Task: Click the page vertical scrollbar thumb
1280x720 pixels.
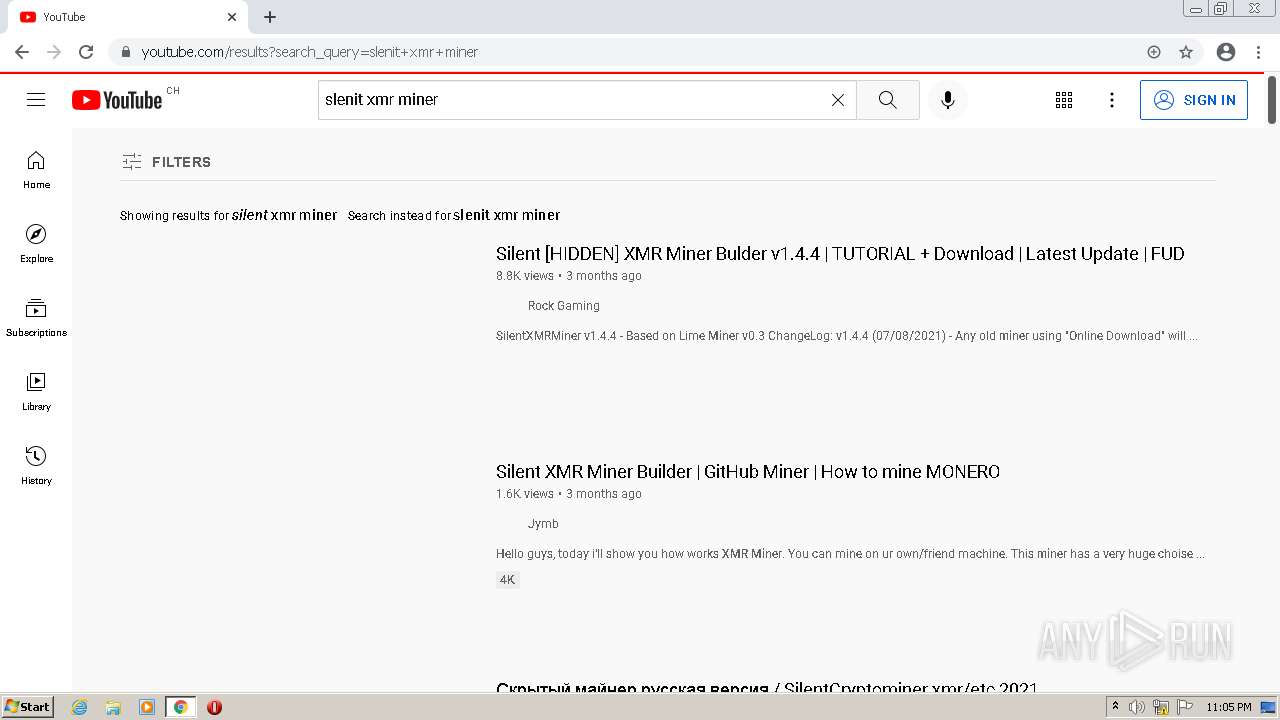Action: [1272, 100]
